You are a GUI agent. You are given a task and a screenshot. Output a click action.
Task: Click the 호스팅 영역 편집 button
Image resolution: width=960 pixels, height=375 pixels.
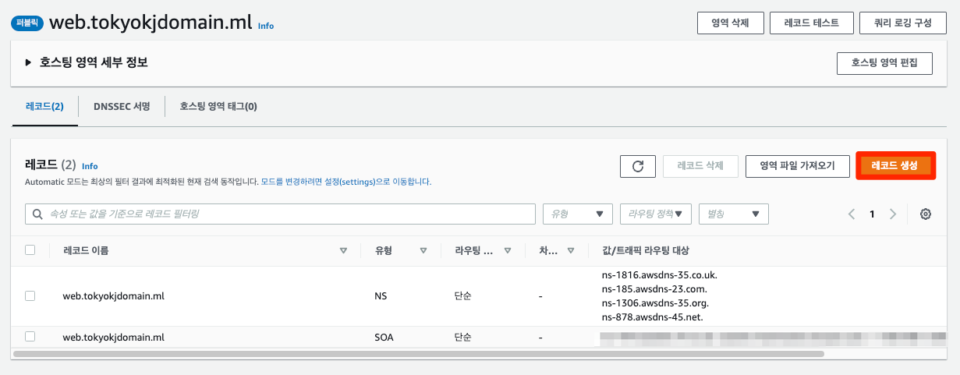(x=885, y=63)
